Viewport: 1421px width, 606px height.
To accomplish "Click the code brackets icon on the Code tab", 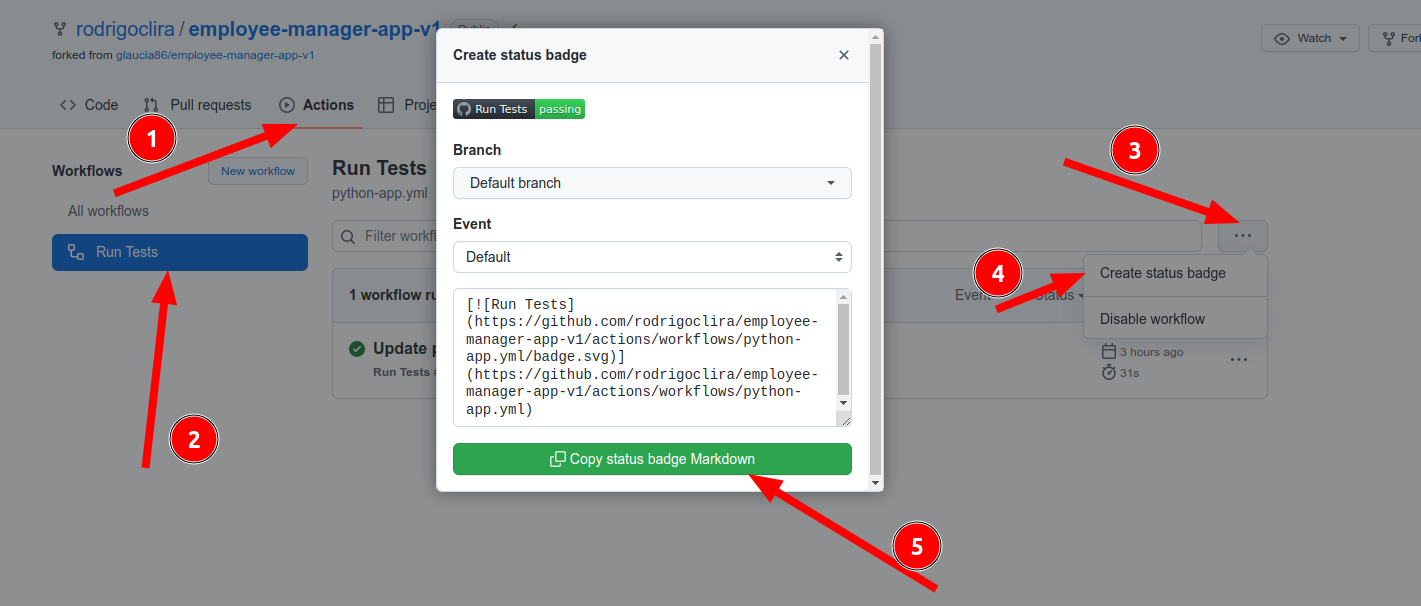I will (x=67, y=104).
